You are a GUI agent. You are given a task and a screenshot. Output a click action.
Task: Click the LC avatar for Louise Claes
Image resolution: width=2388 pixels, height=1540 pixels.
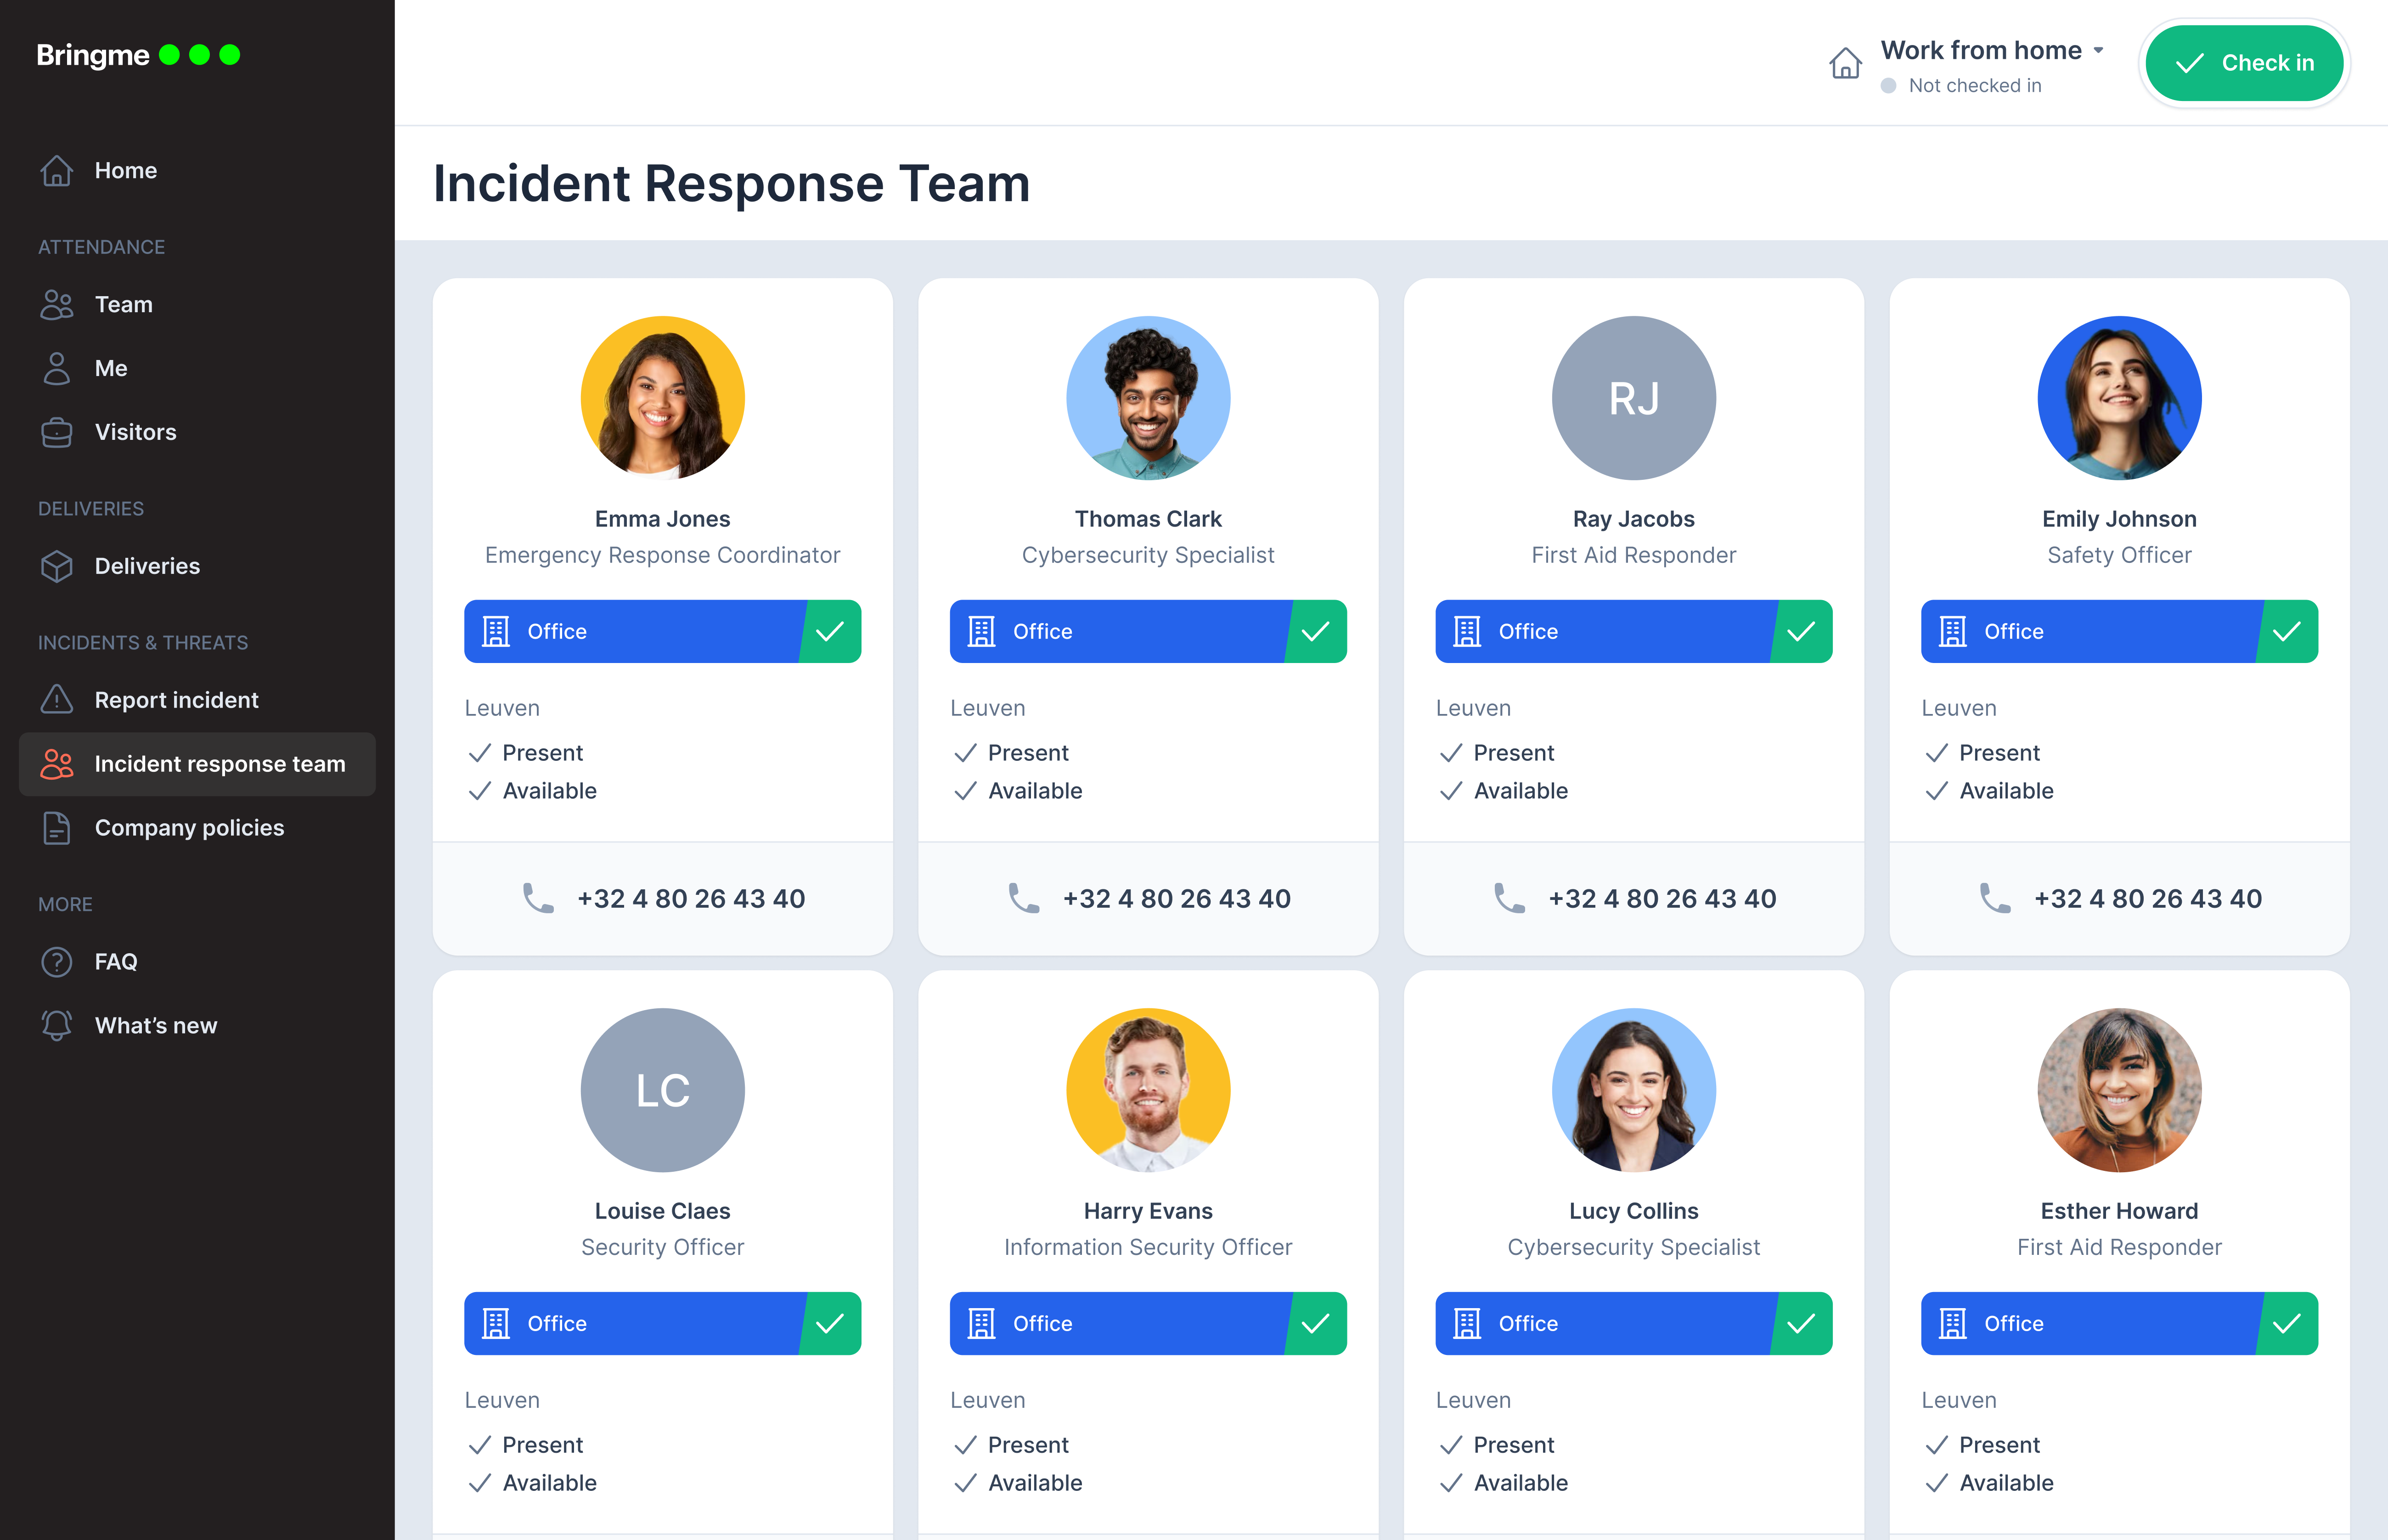[663, 1091]
